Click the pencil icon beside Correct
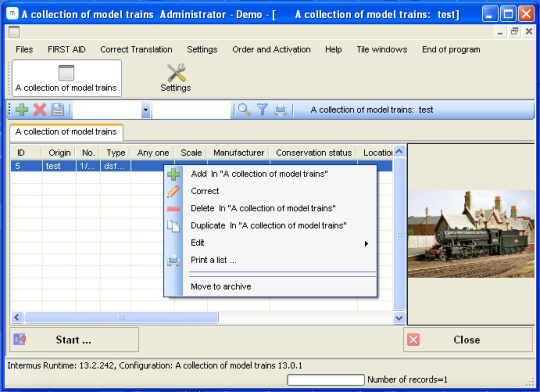The image size is (540, 392). pos(173,192)
